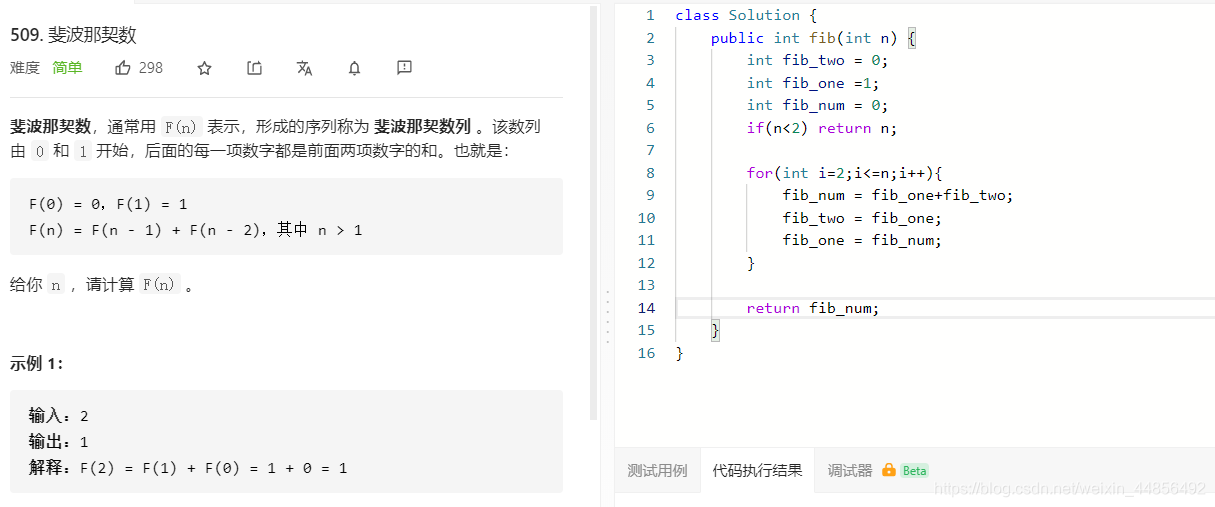The height and width of the screenshot is (507, 1215).
Task: Click the 'int fib_num = 0;' line
Action: click(x=817, y=105)
